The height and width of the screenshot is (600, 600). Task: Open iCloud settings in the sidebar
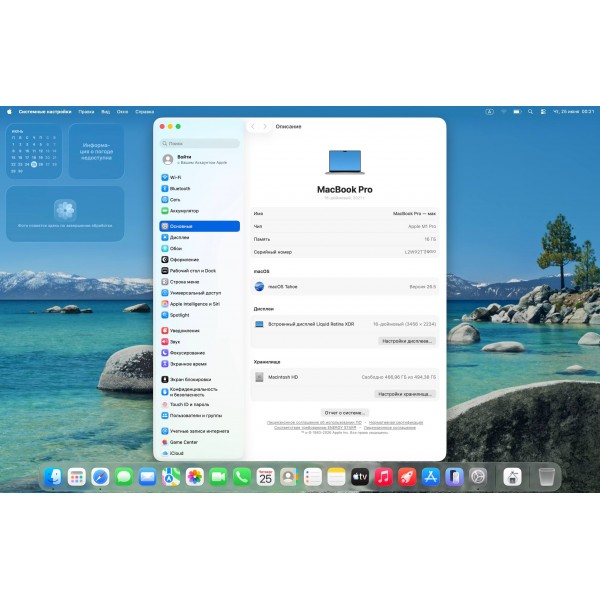pos(199,453)
